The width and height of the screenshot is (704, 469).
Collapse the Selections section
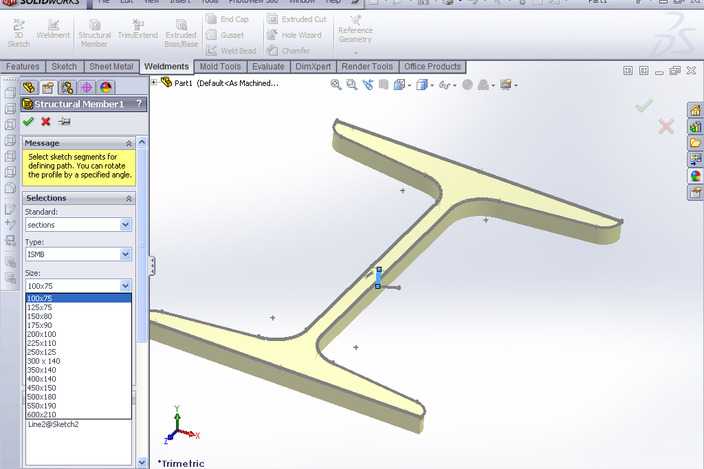[x=129, y=198]
